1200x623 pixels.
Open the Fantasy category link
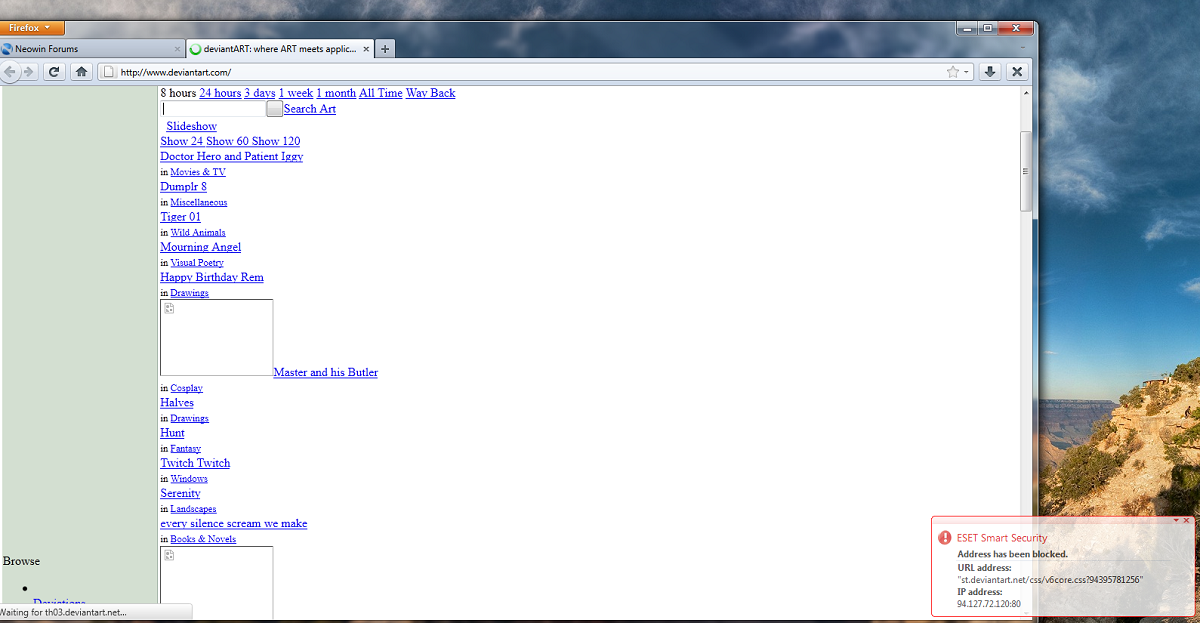click(x=185, y=449)
